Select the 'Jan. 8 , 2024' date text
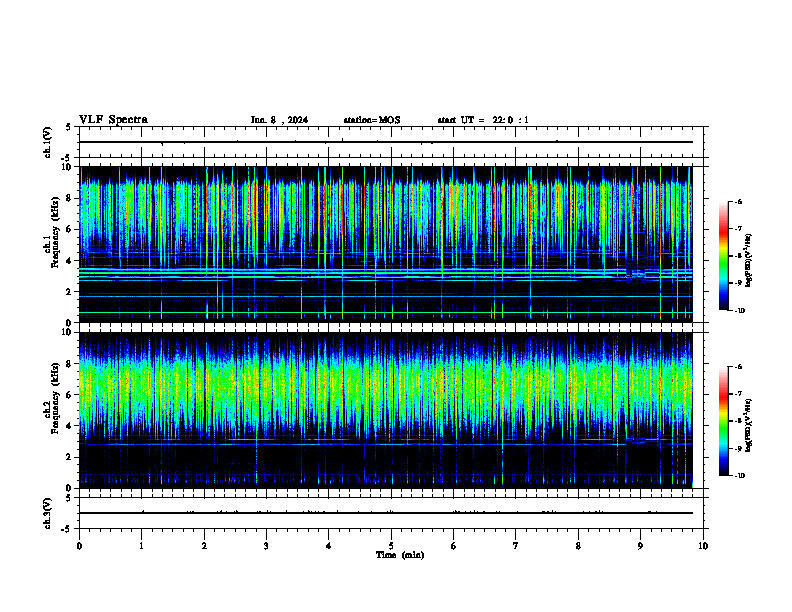 point(279,120)
